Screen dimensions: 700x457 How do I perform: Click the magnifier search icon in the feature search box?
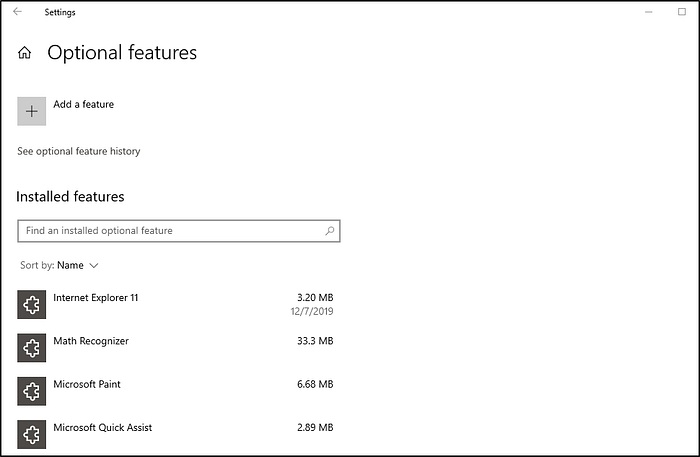[329, 231]
